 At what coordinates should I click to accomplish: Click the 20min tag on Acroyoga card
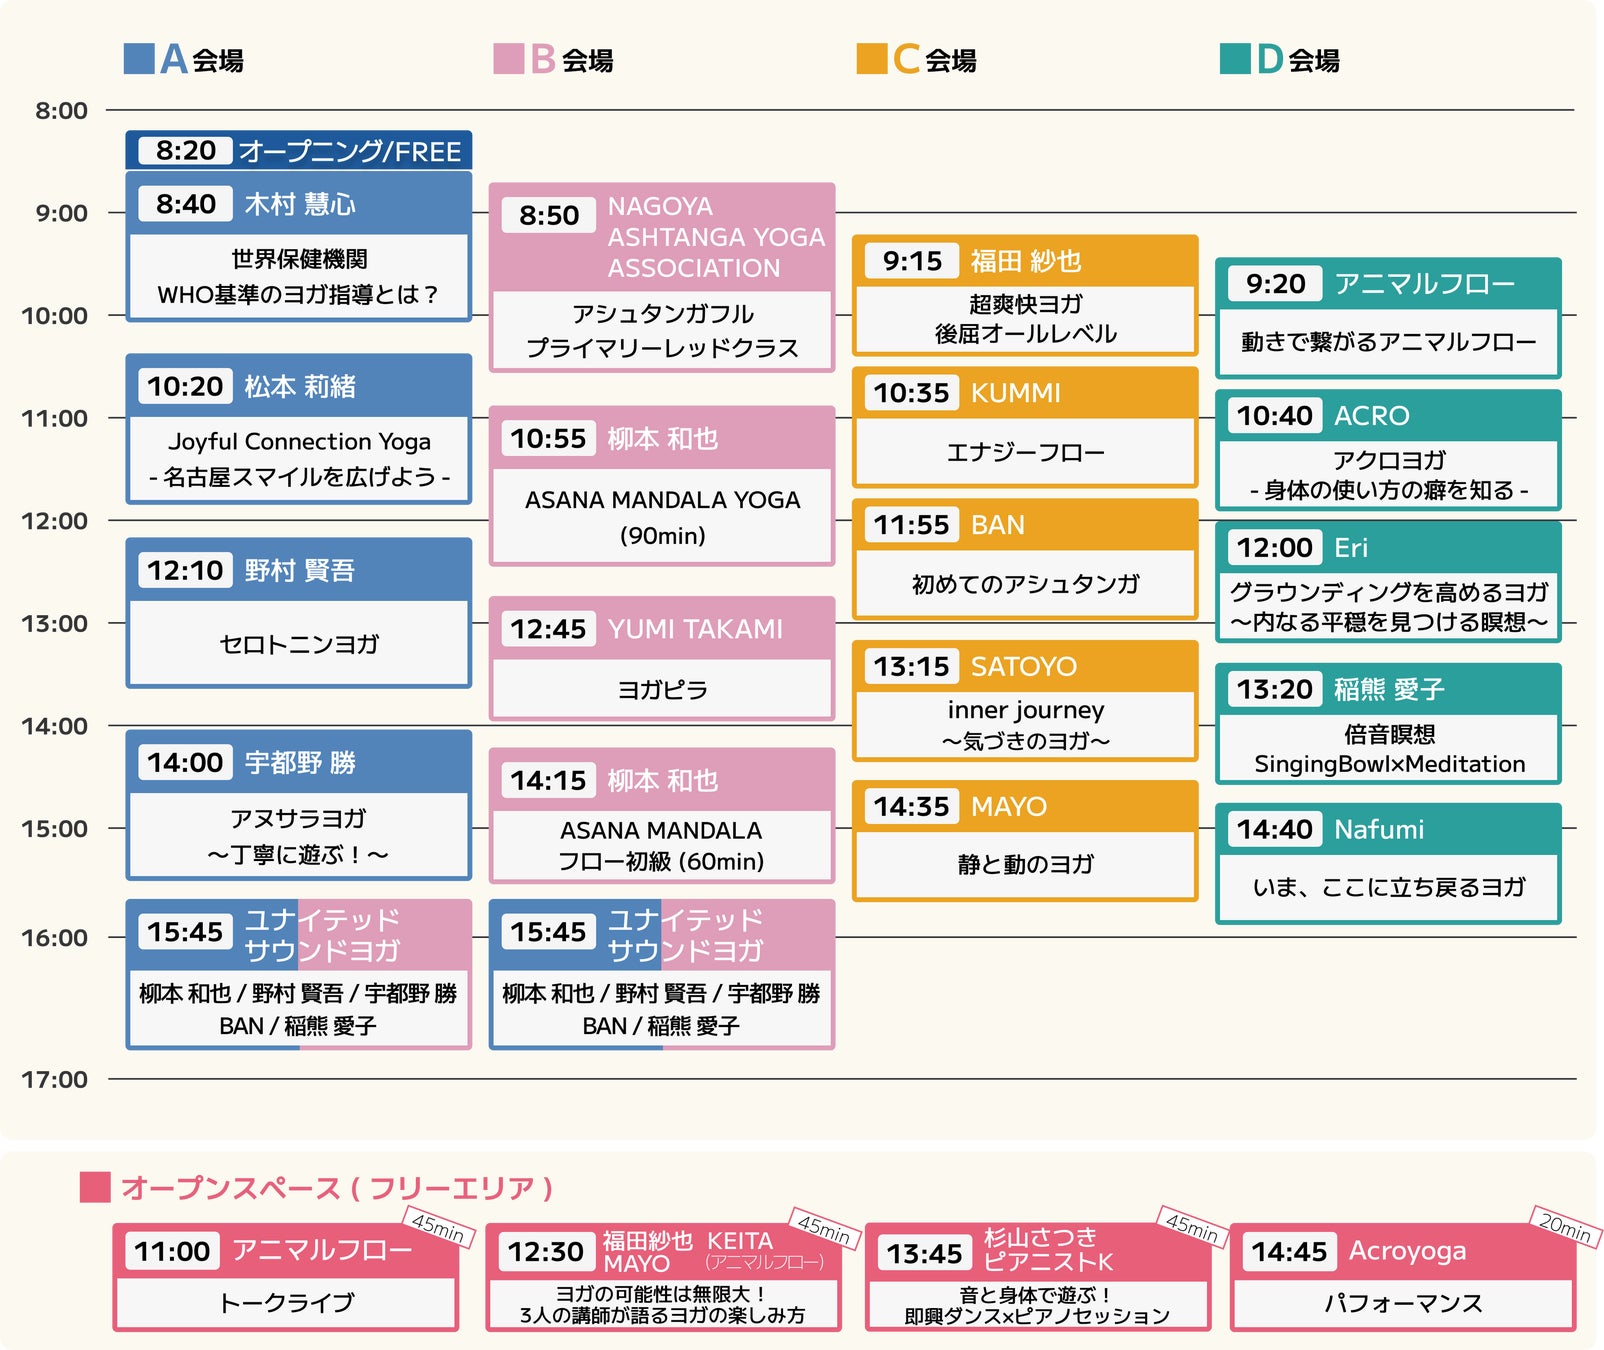1565,1227
